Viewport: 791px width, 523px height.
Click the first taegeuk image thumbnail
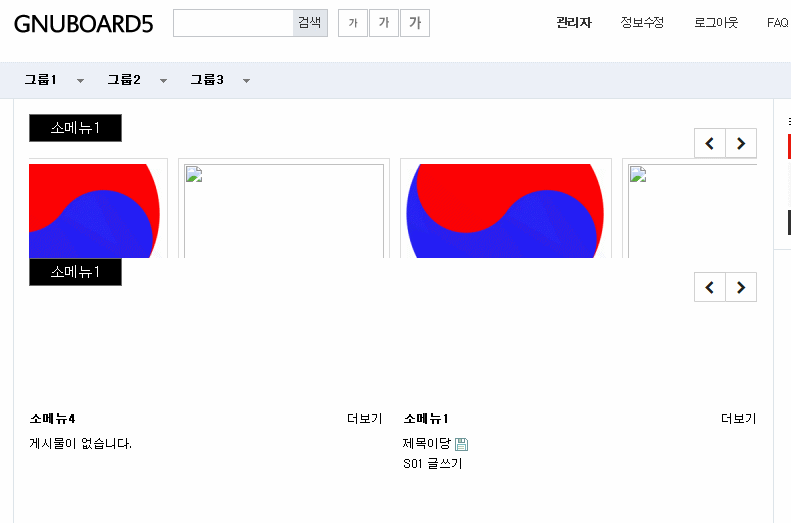95,211
